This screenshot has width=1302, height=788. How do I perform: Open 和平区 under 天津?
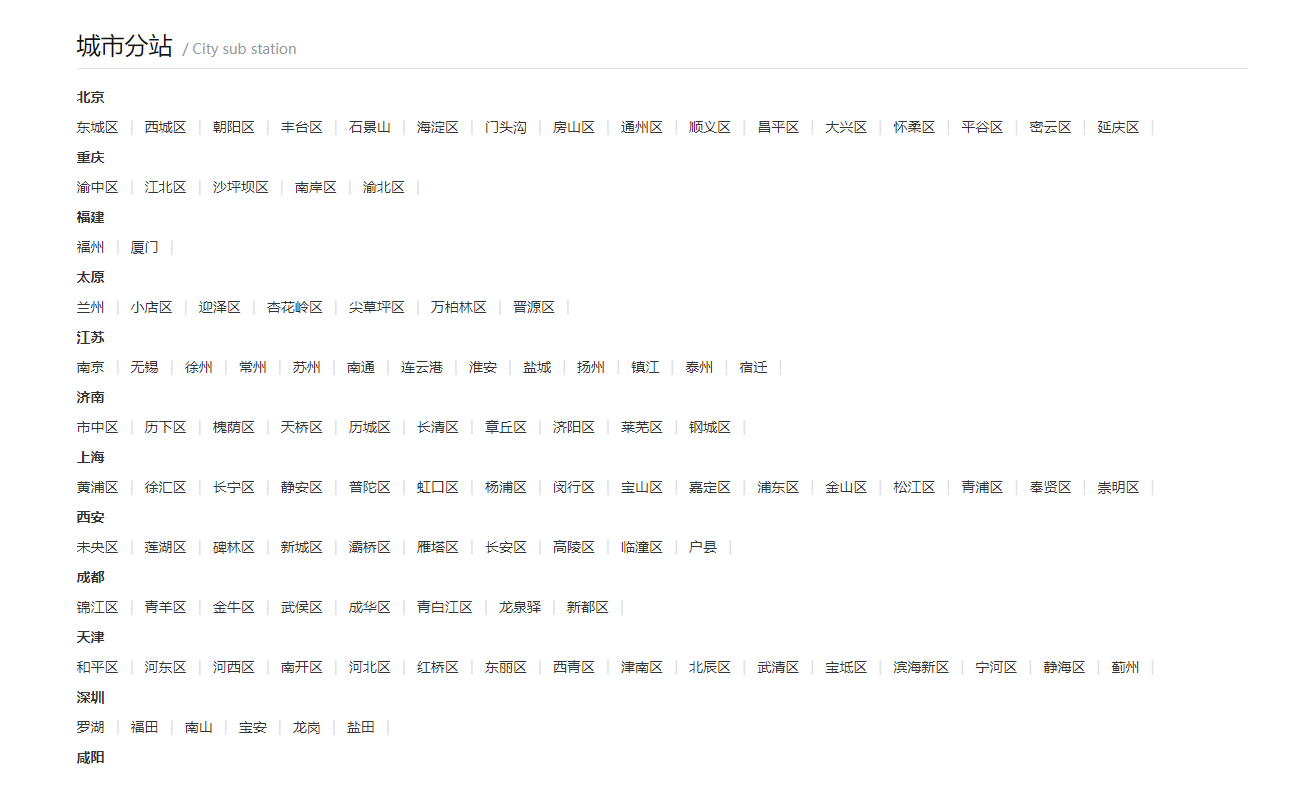(x=97, y=667)
